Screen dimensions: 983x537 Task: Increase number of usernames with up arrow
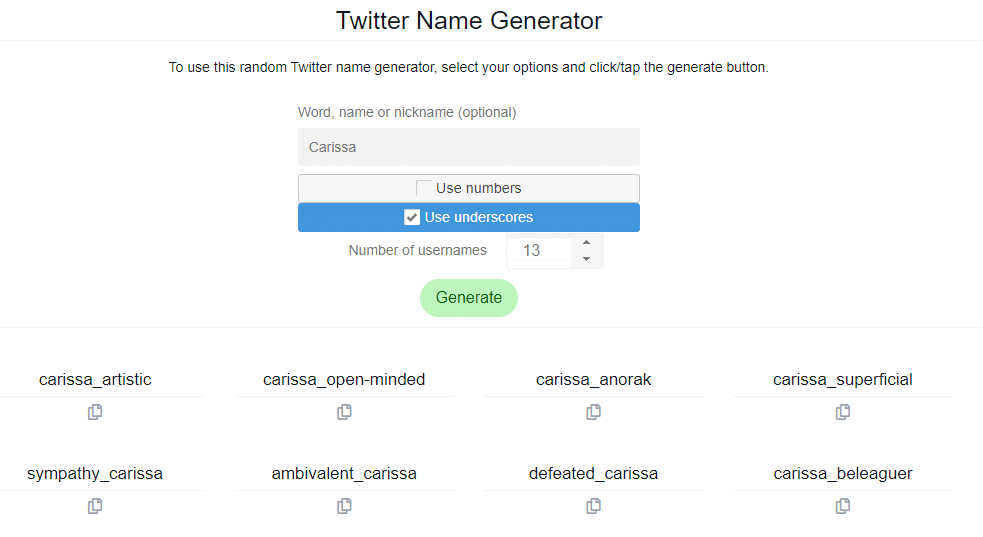tap(586, 242)
